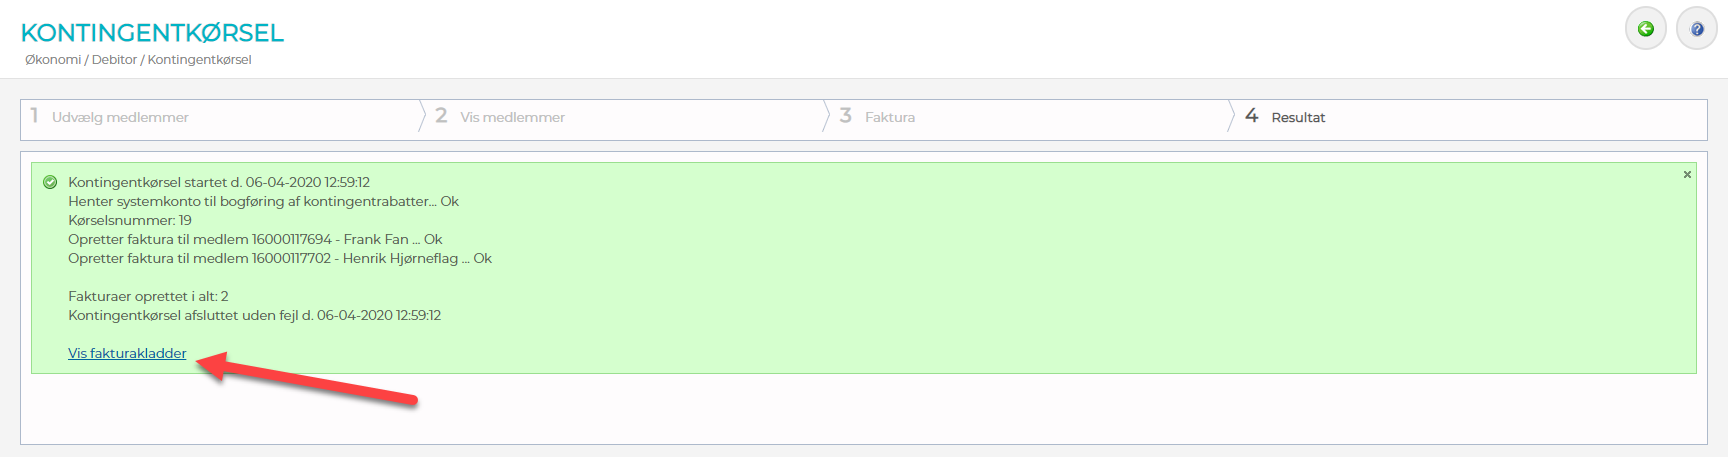The height and width of the screenshot is (457, 1728).
Task: Click Økonomi in the breadcrumb
Action: (x=53, y=60)
